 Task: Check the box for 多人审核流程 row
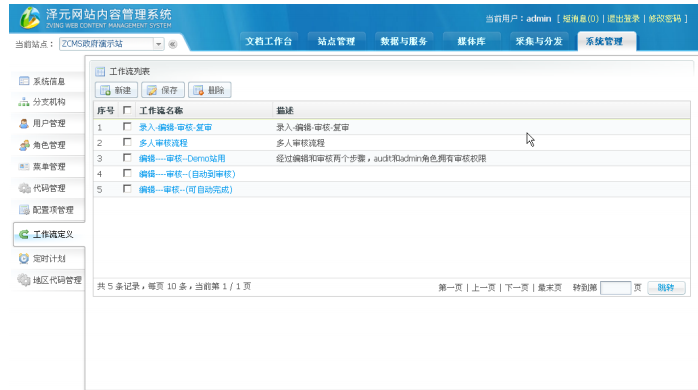[127, 142]
